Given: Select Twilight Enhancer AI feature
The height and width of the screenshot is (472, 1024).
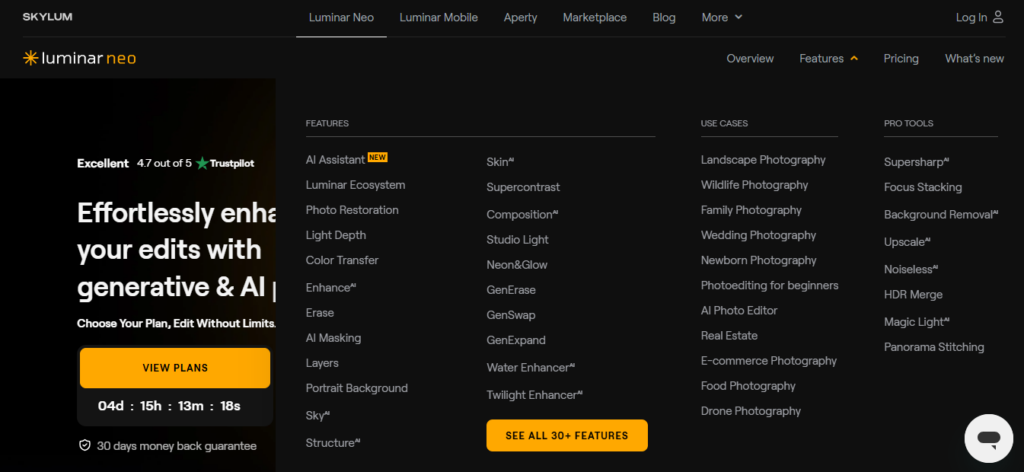Looking at the screenshot, I should click(534, 395).
